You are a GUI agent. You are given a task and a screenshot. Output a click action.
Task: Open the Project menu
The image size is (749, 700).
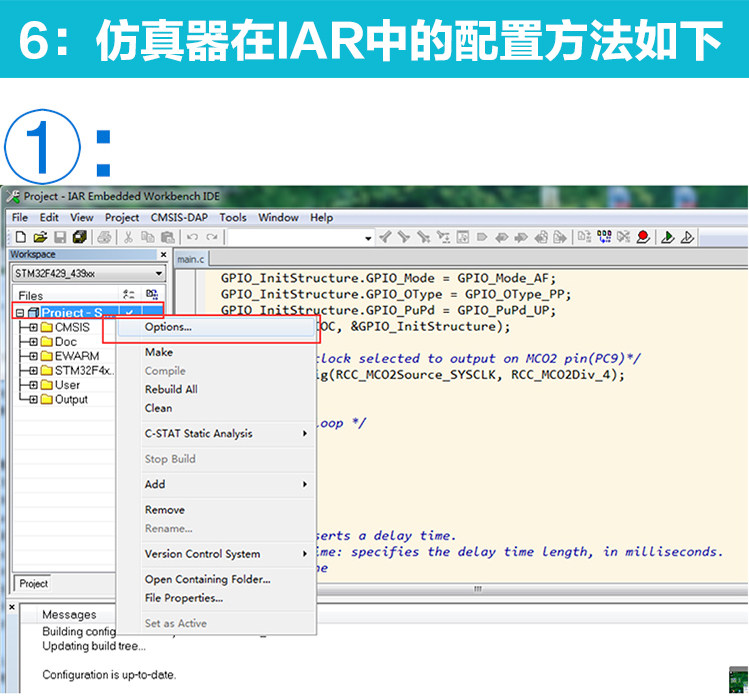click(122, 217)
